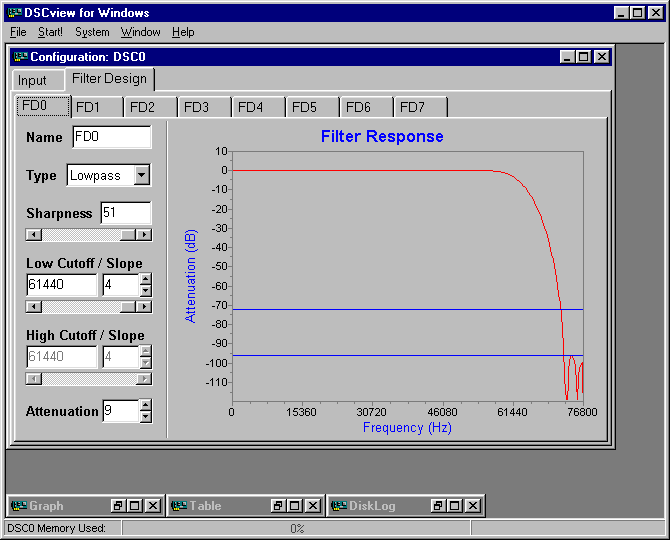Expand the Type dropdown arrow
670x540 pixels.
point(142,175)
